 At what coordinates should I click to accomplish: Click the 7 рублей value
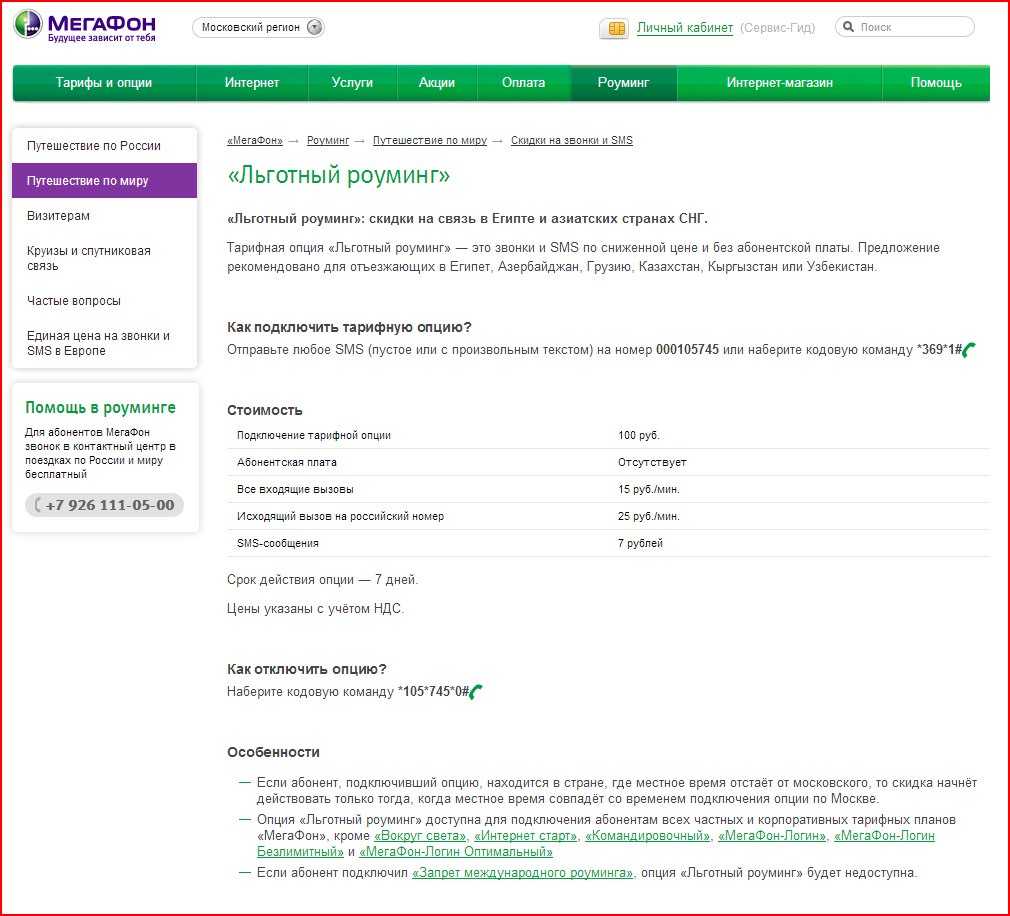click(x=640, y=544)
